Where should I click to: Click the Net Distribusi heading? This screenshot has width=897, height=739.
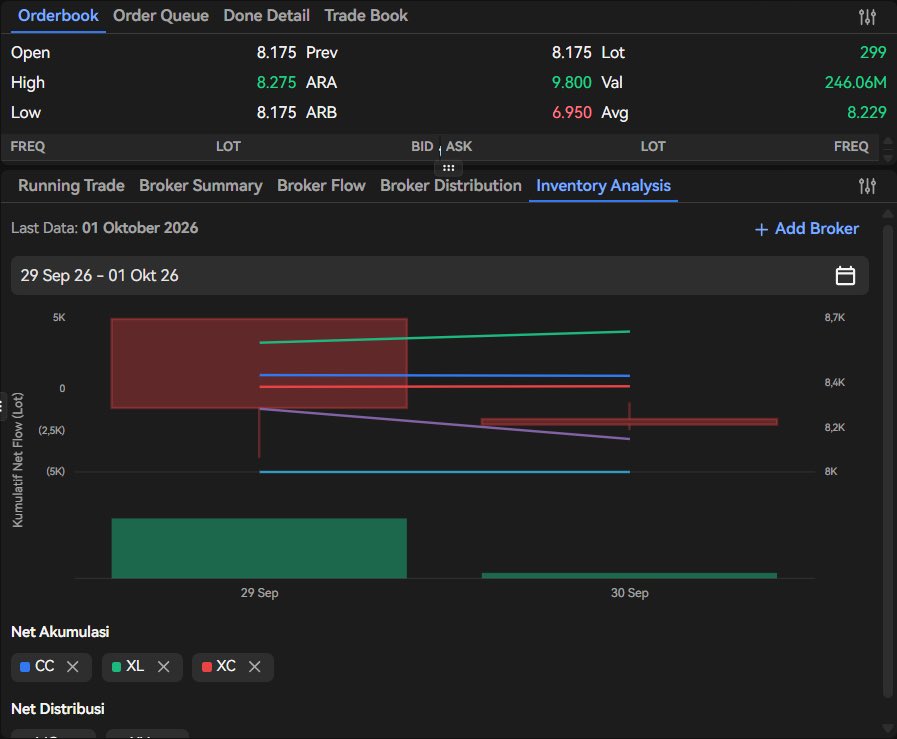tap(58, 709)
